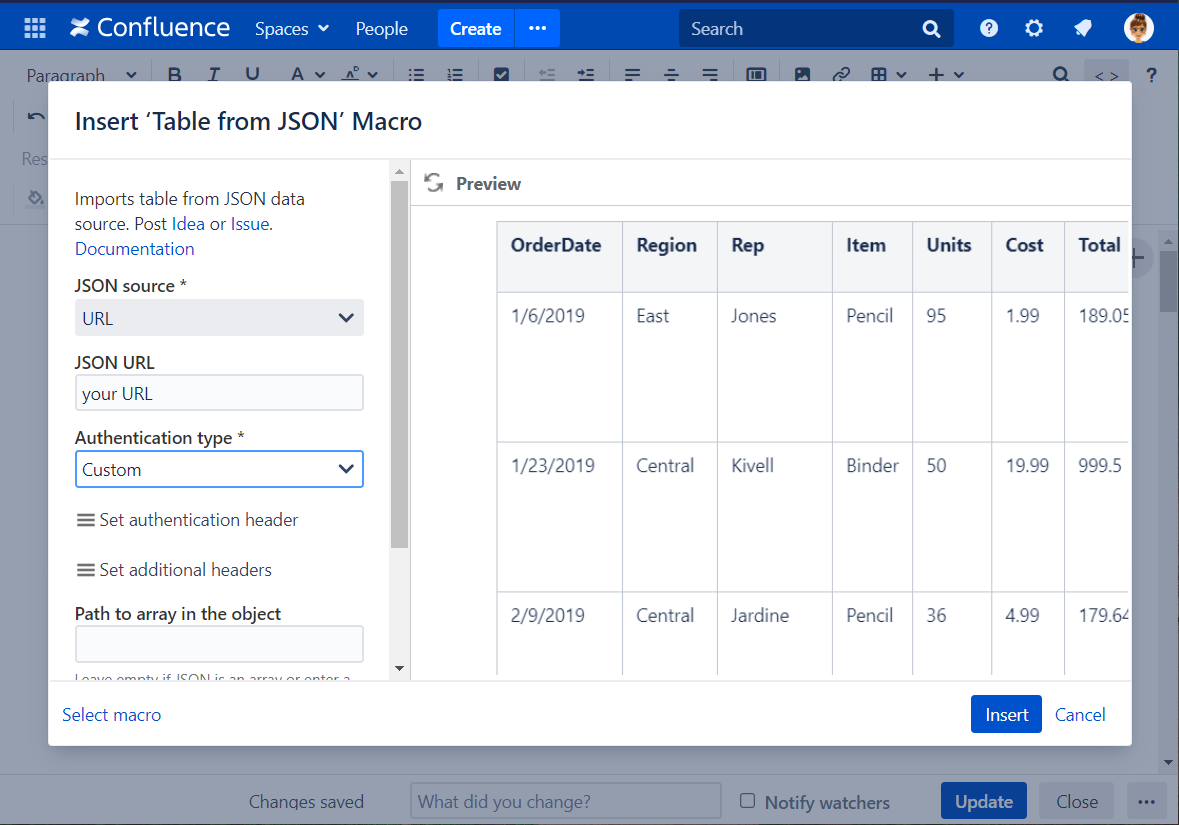Image resolution: width=1179 pixels, height=825 pixels.
Task: Open the Confluence app switcher grid
Action: click(x=35, y=28)
